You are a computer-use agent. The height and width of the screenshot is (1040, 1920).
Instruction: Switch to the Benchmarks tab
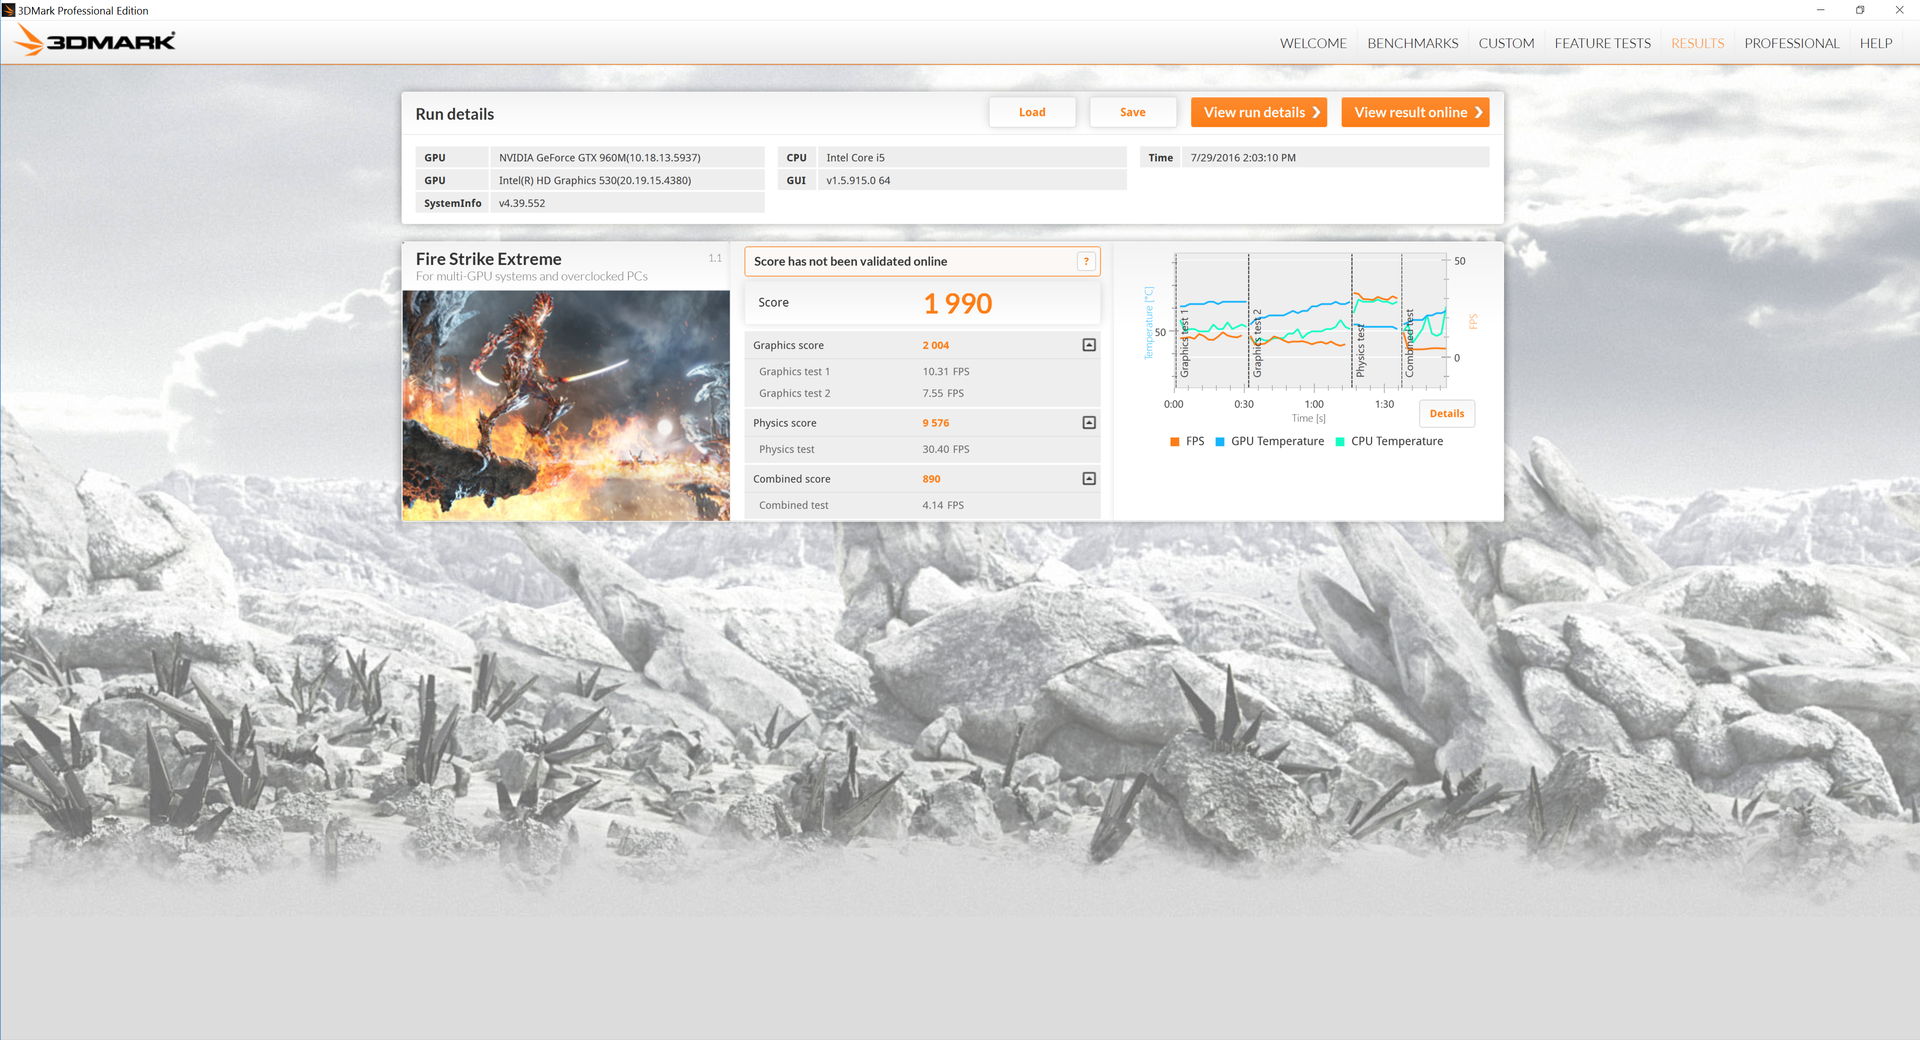click(1412, 43)
